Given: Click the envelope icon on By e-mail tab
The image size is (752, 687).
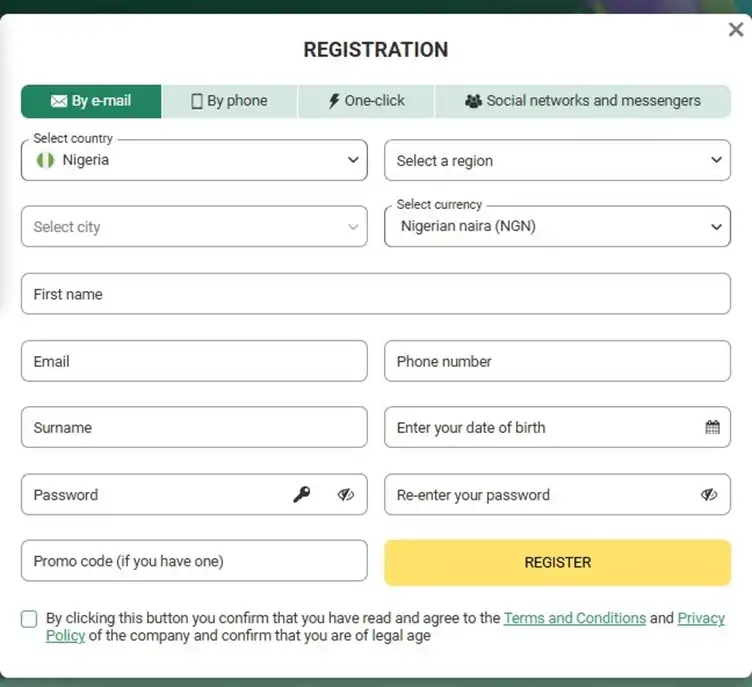Looking at the screenshot, I should pyautogui.click(x=59, y=101).
